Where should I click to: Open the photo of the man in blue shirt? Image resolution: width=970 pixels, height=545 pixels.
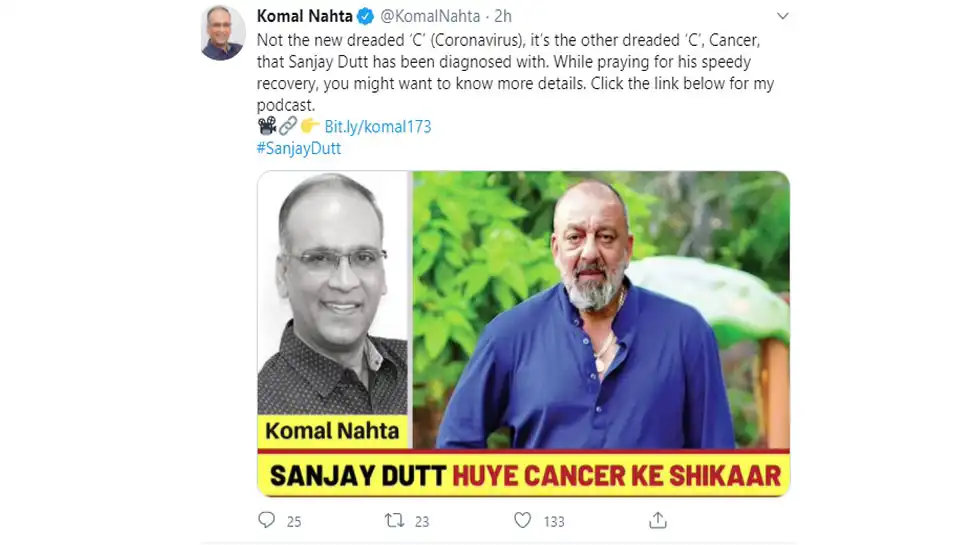point(601,309)
